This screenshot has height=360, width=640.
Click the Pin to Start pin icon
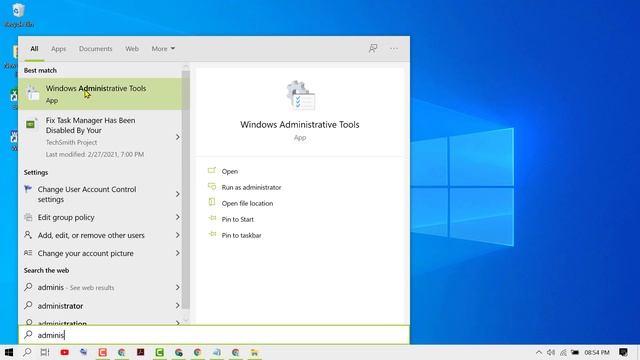tap(212, 218)
